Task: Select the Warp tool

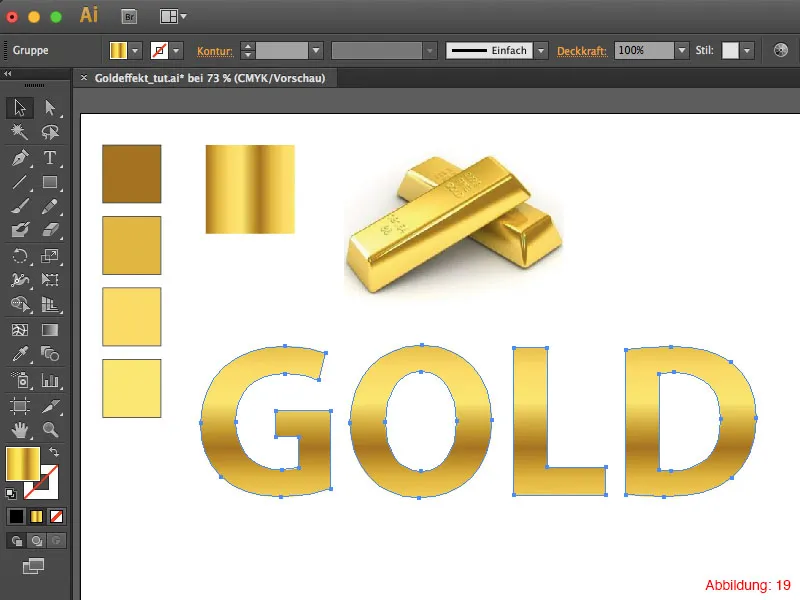Action: 20,280
